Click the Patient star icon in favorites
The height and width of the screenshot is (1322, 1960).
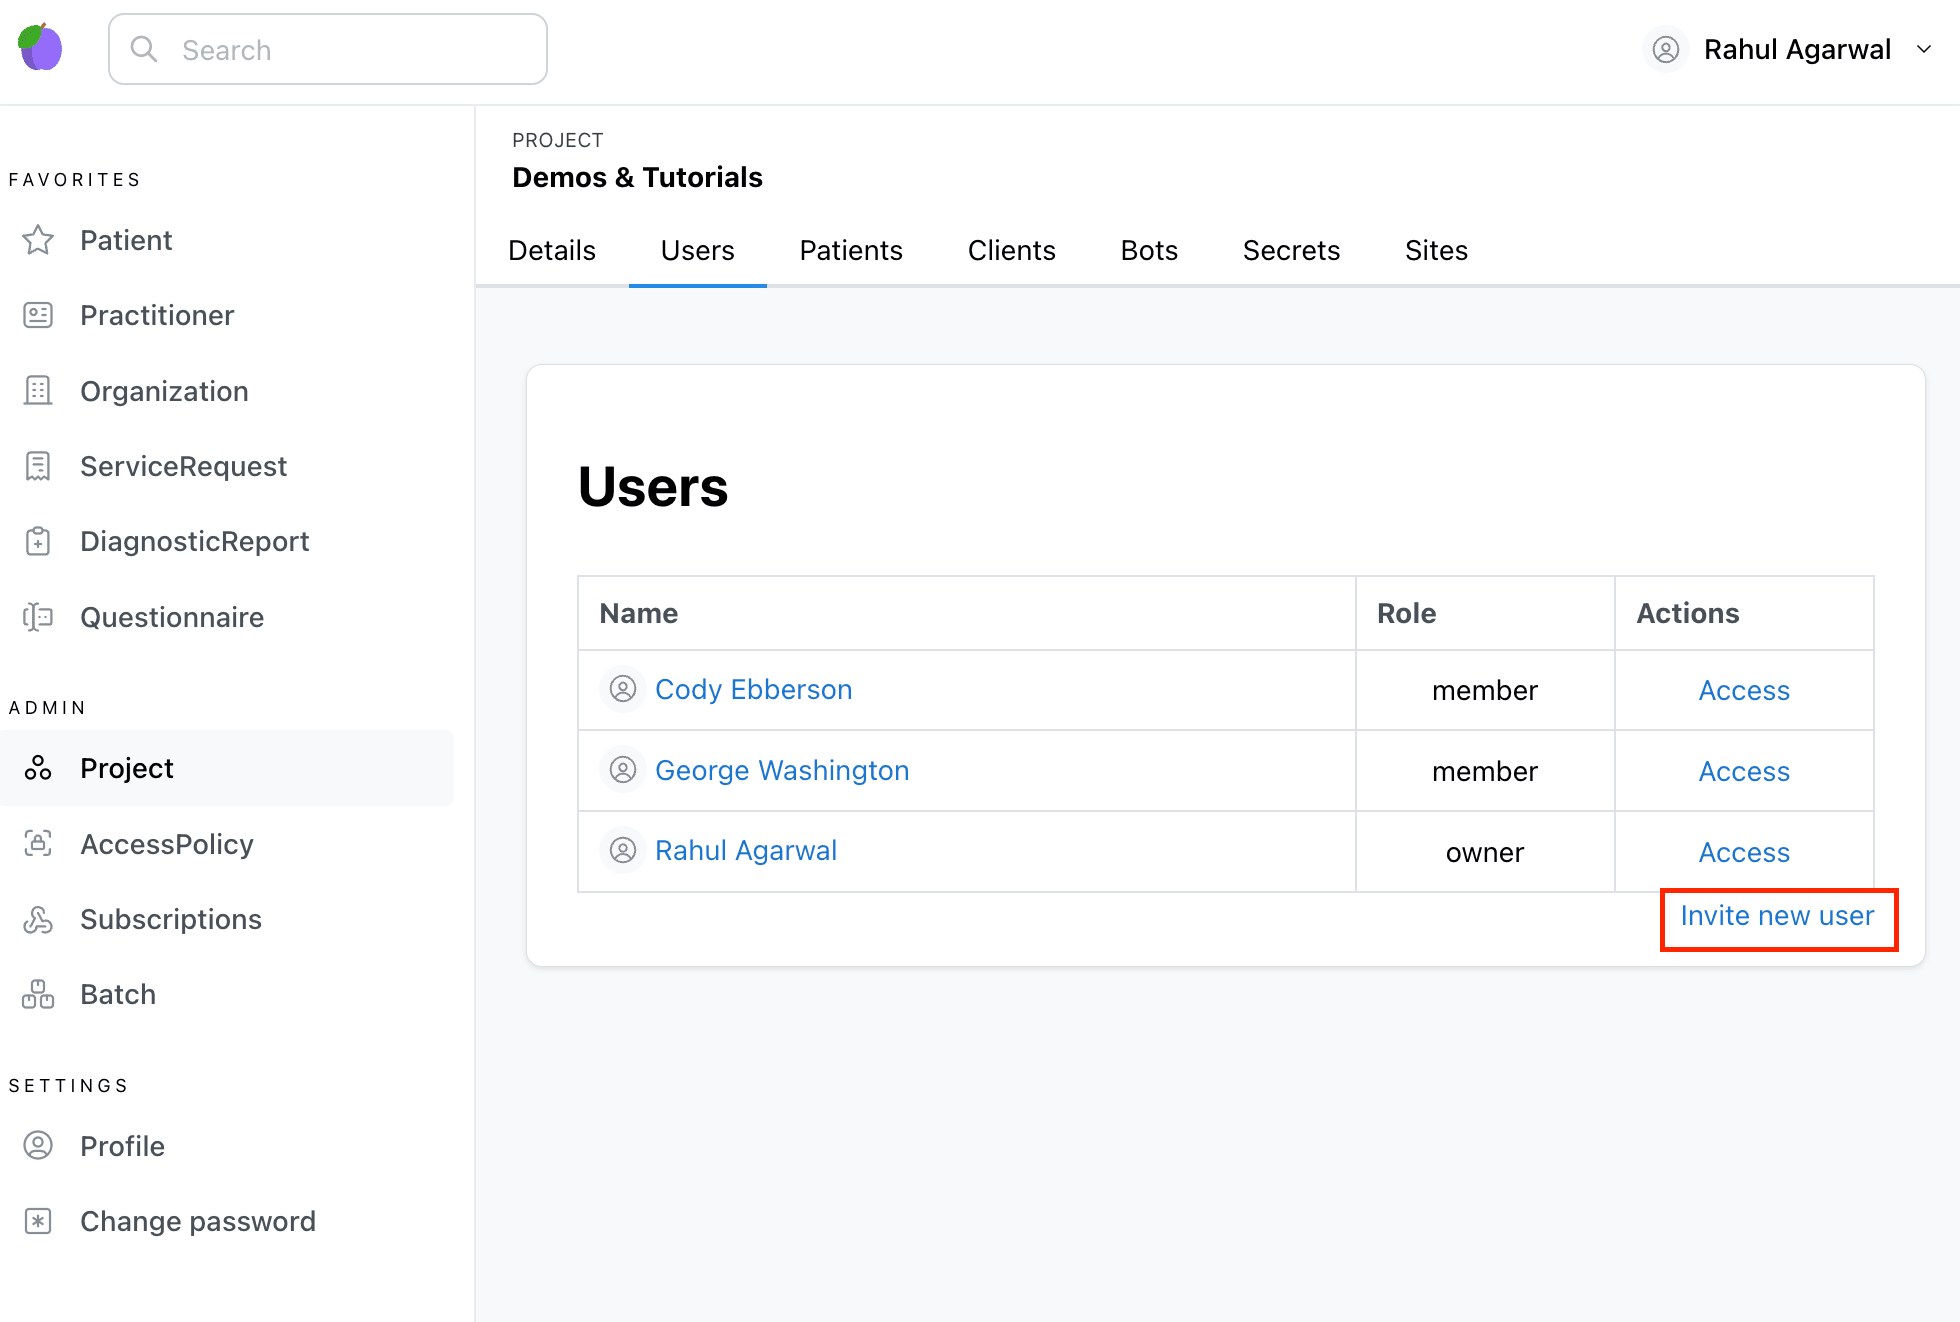click(x=38, y=240)
